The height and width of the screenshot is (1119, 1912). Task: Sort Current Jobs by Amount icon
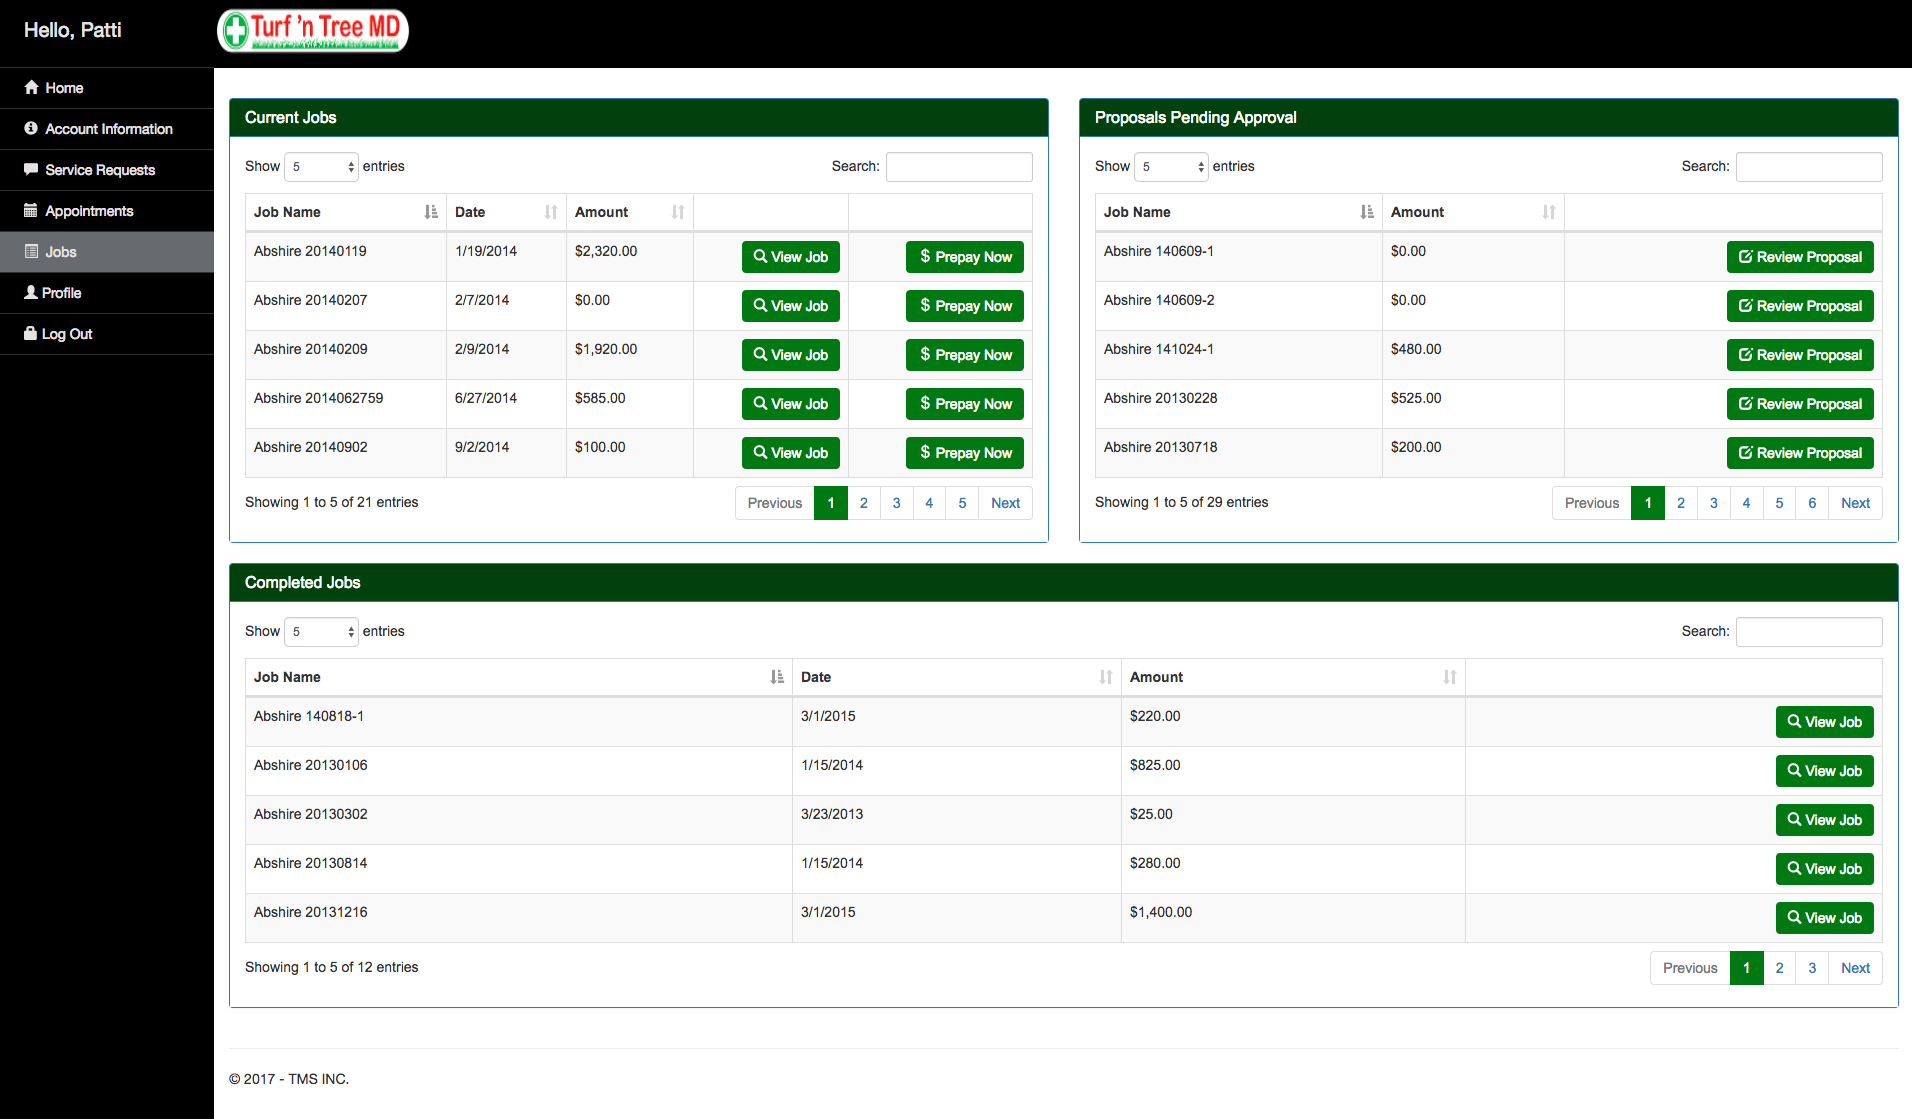(678, 212)
